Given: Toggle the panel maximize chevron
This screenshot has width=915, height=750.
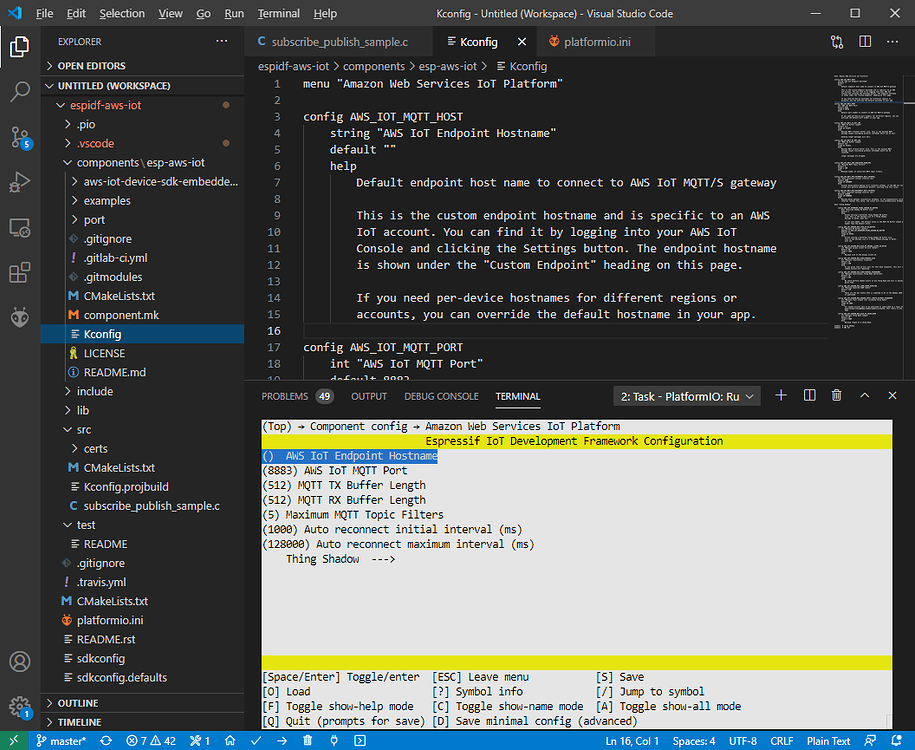Looking at the screenshot, I should point(864,395).
